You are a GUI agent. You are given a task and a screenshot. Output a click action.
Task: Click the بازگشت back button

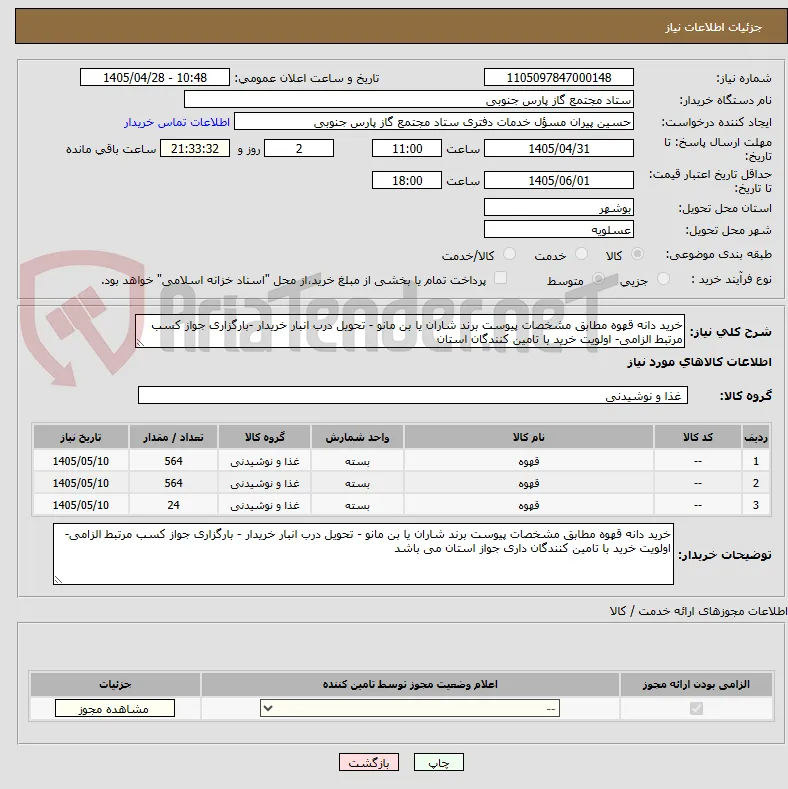click(369, 762)
